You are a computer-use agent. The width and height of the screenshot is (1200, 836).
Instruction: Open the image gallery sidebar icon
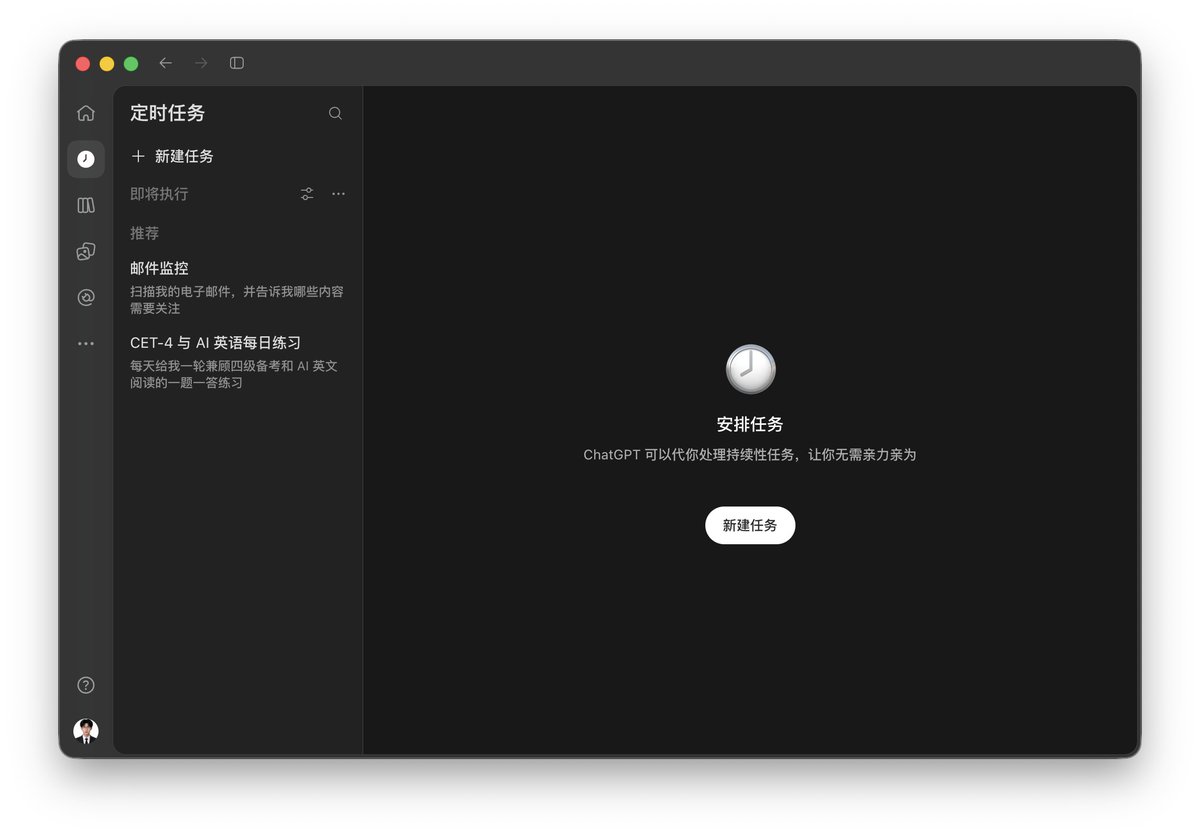(86, 251)
